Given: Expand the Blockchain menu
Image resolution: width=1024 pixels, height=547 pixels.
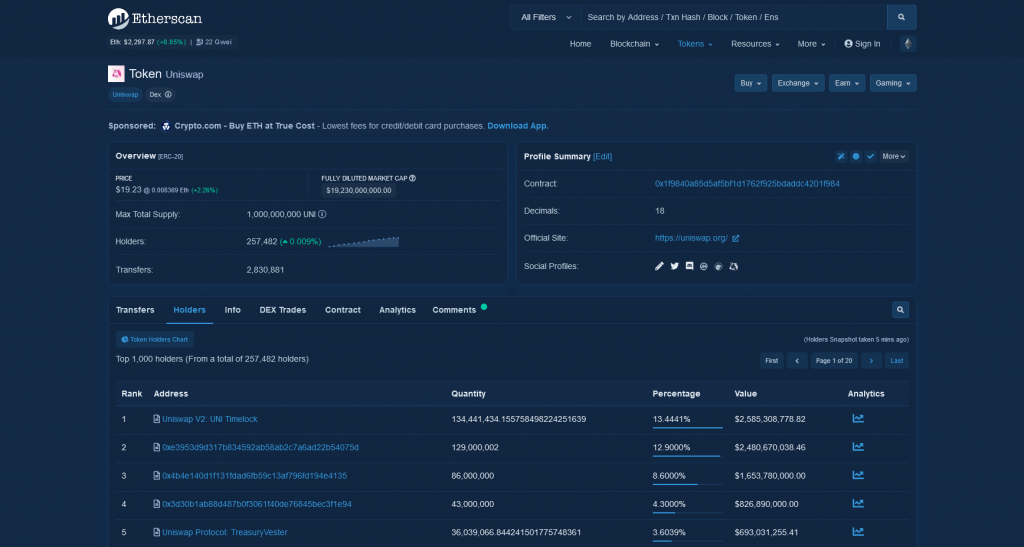Looking at the screenshot, I should click(x=634, y=44).
